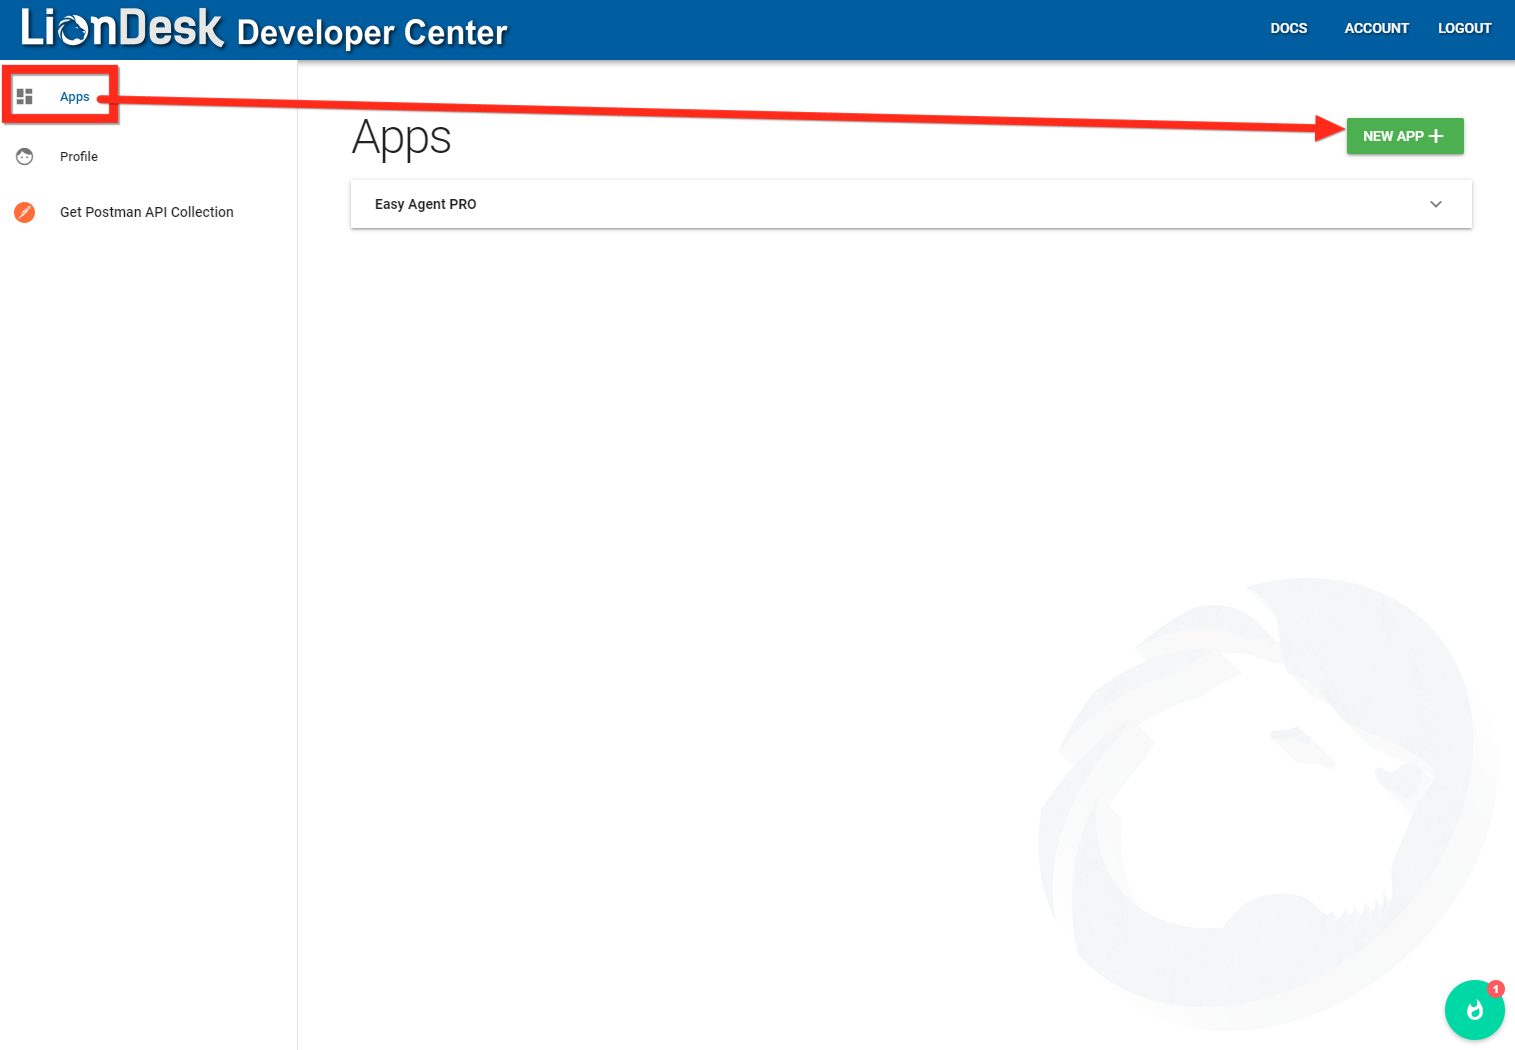
Task: Open Get Postman API Collection
Action: [147, 212]
